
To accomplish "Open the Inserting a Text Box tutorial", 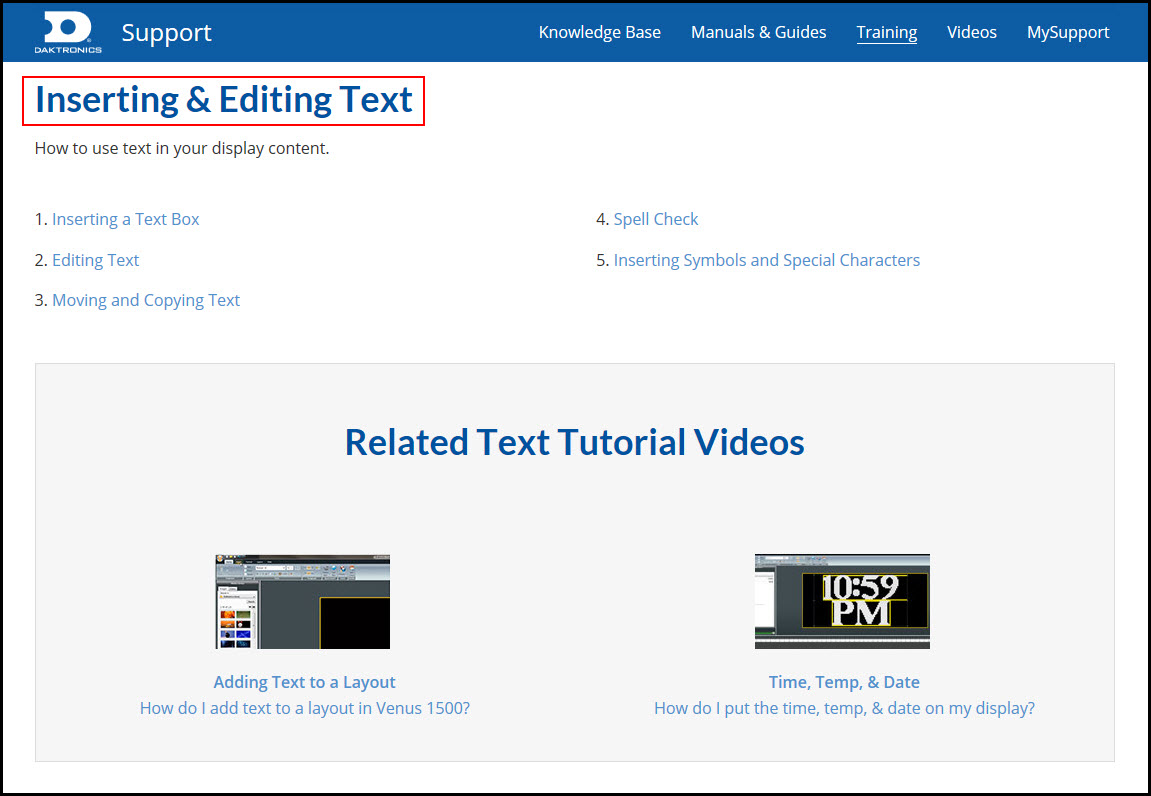I will pos(126,218).
